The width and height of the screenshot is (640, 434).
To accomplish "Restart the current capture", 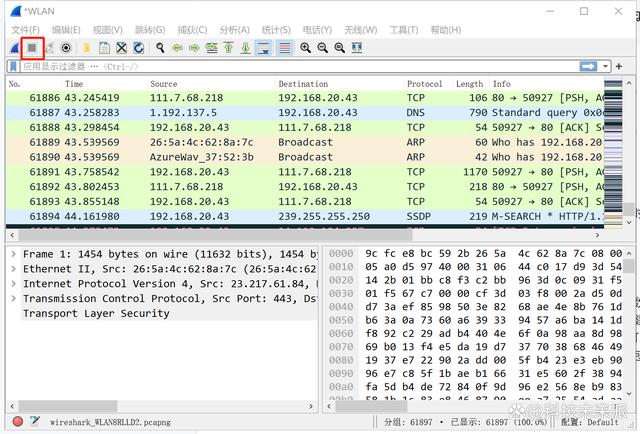I will (x=49, y=47).
